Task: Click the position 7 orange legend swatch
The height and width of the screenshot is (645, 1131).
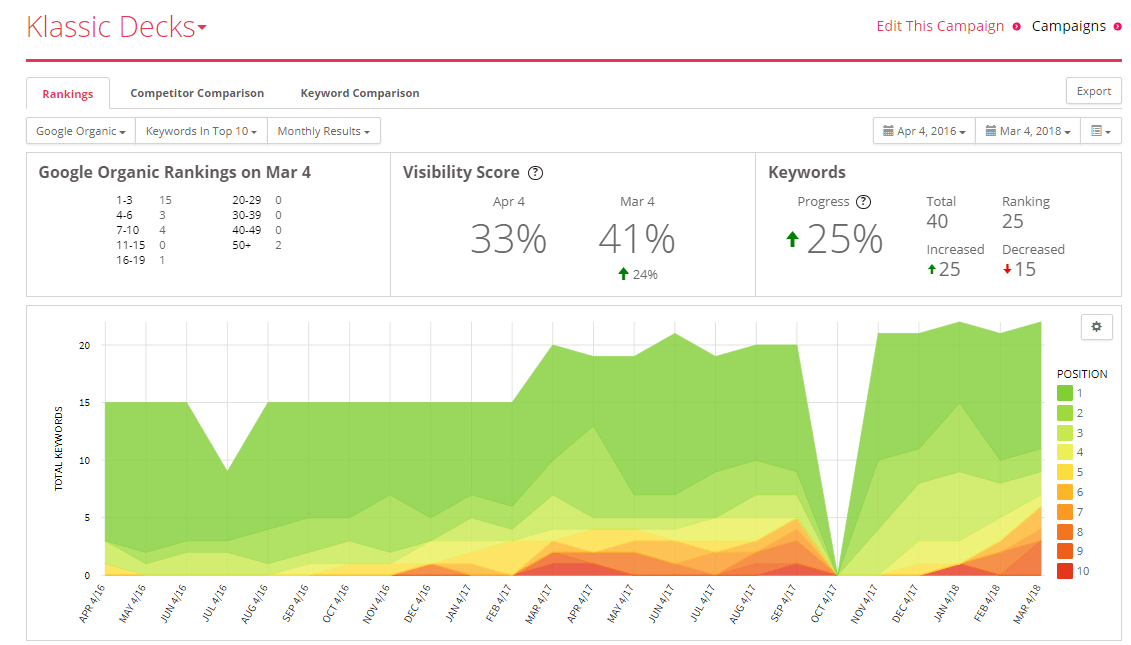Action: click(1065, 512)
